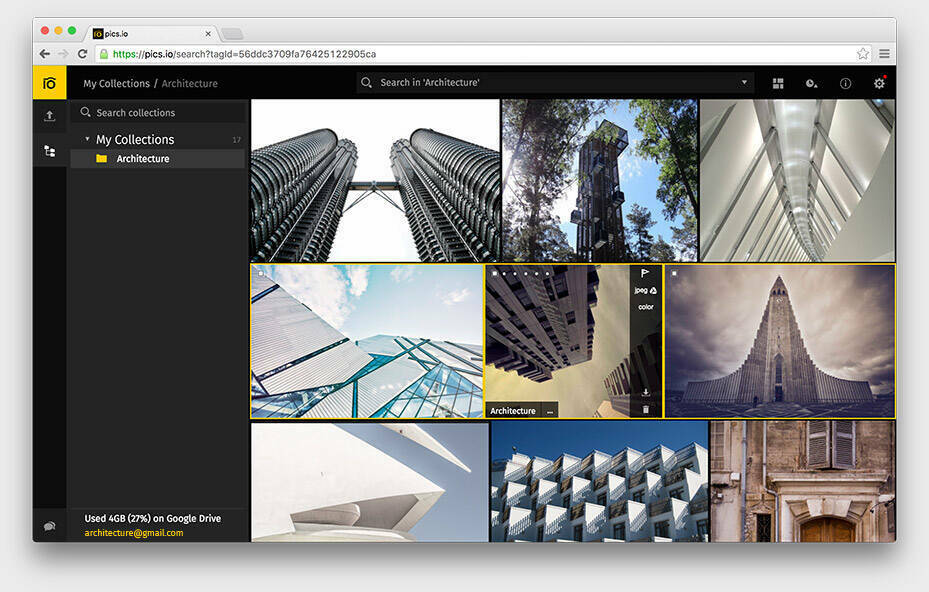Download the selected tower-block photo

click(646, 392)
